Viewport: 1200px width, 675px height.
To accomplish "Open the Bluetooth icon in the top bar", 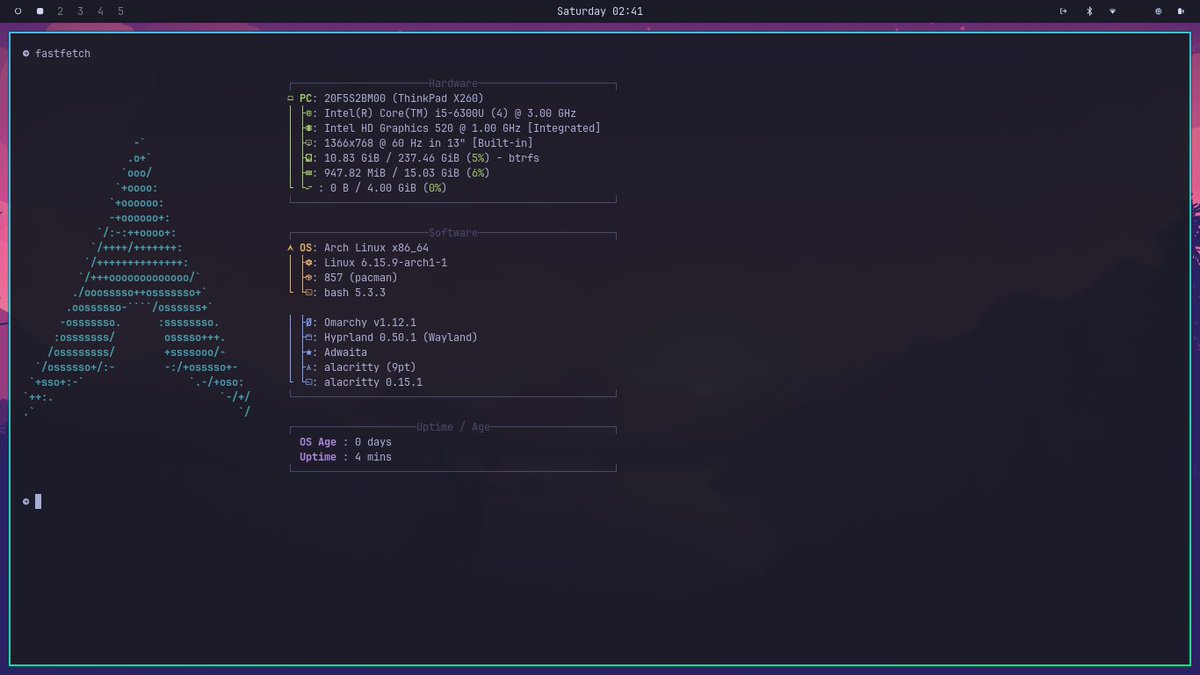I will [1089, 11].
